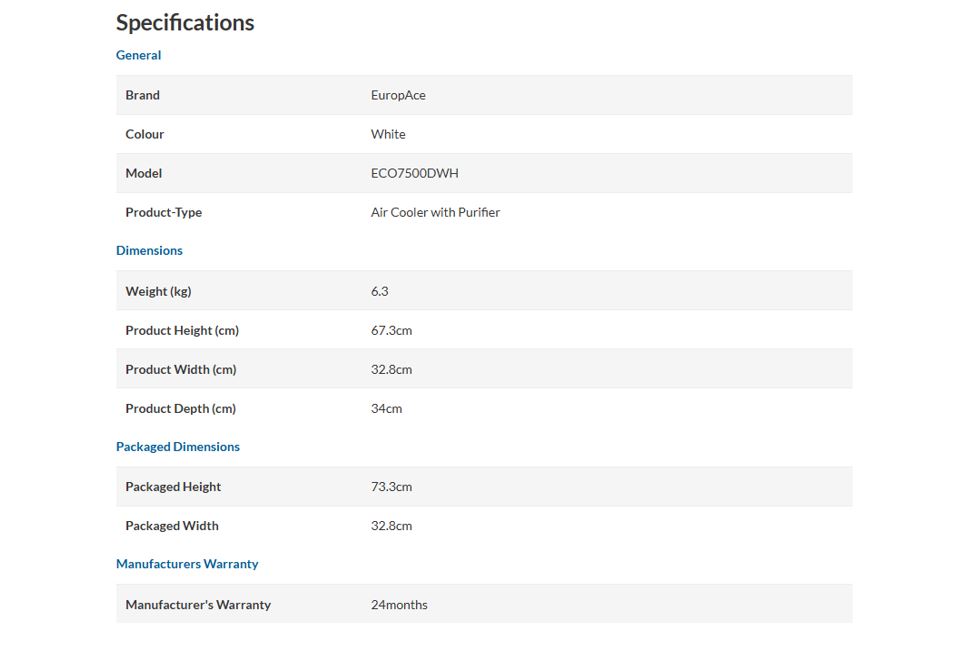
Task: Click the 73.3cm packaged height value
Action: pos(391,486)
